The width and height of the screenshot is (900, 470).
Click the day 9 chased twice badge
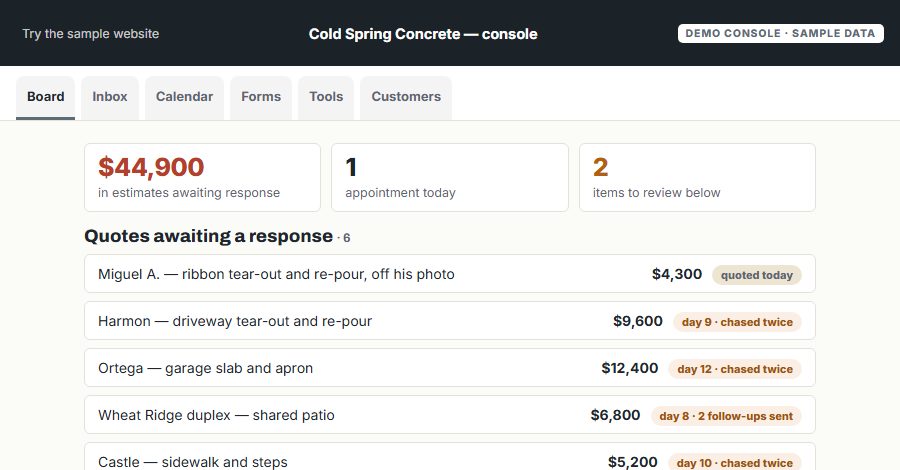click(737, 322)
